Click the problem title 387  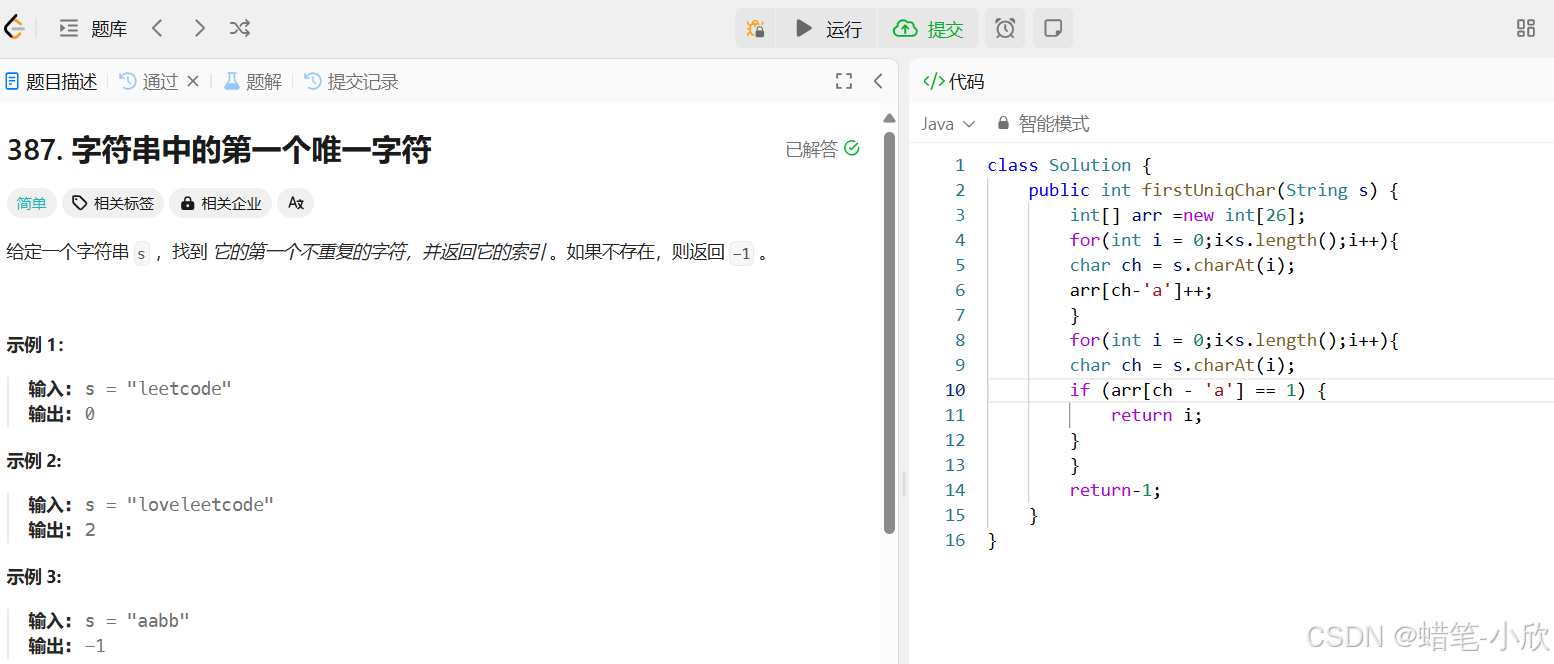219,150
